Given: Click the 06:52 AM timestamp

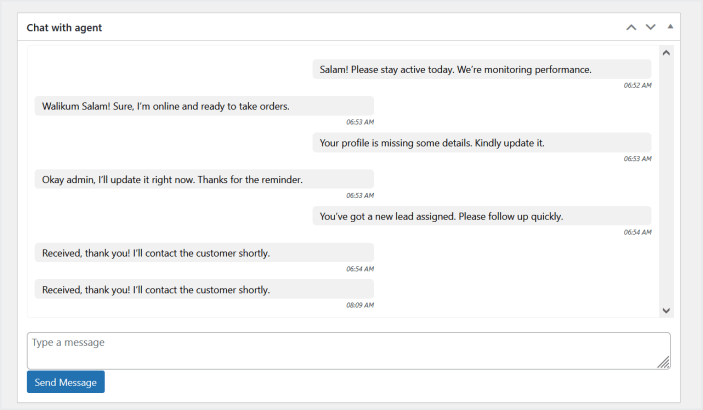Looking at the screenshot, I should (x=637, y=85).
